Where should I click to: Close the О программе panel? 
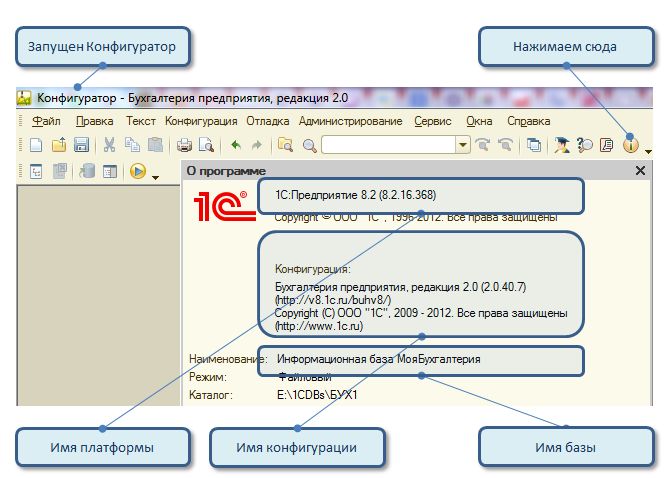pos(641,171)
